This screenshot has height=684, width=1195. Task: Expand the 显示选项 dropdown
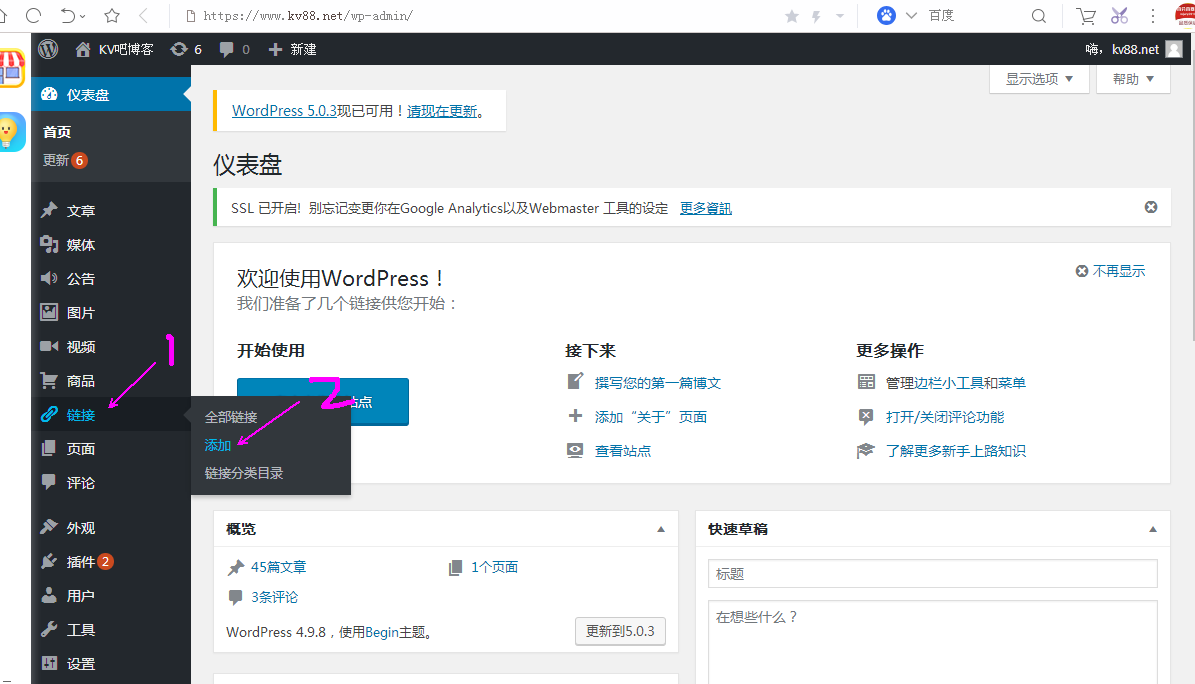1039,79
